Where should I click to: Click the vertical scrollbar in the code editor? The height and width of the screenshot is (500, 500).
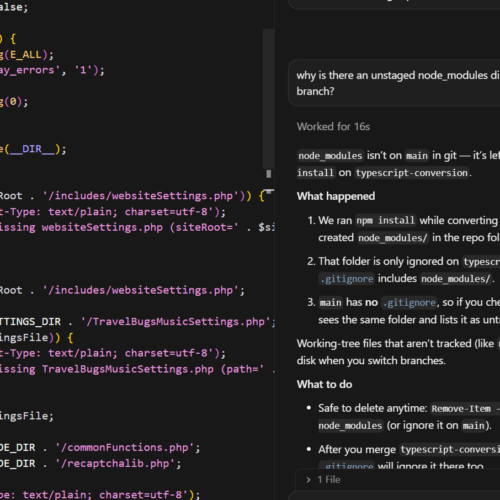(x=268, y=100)
